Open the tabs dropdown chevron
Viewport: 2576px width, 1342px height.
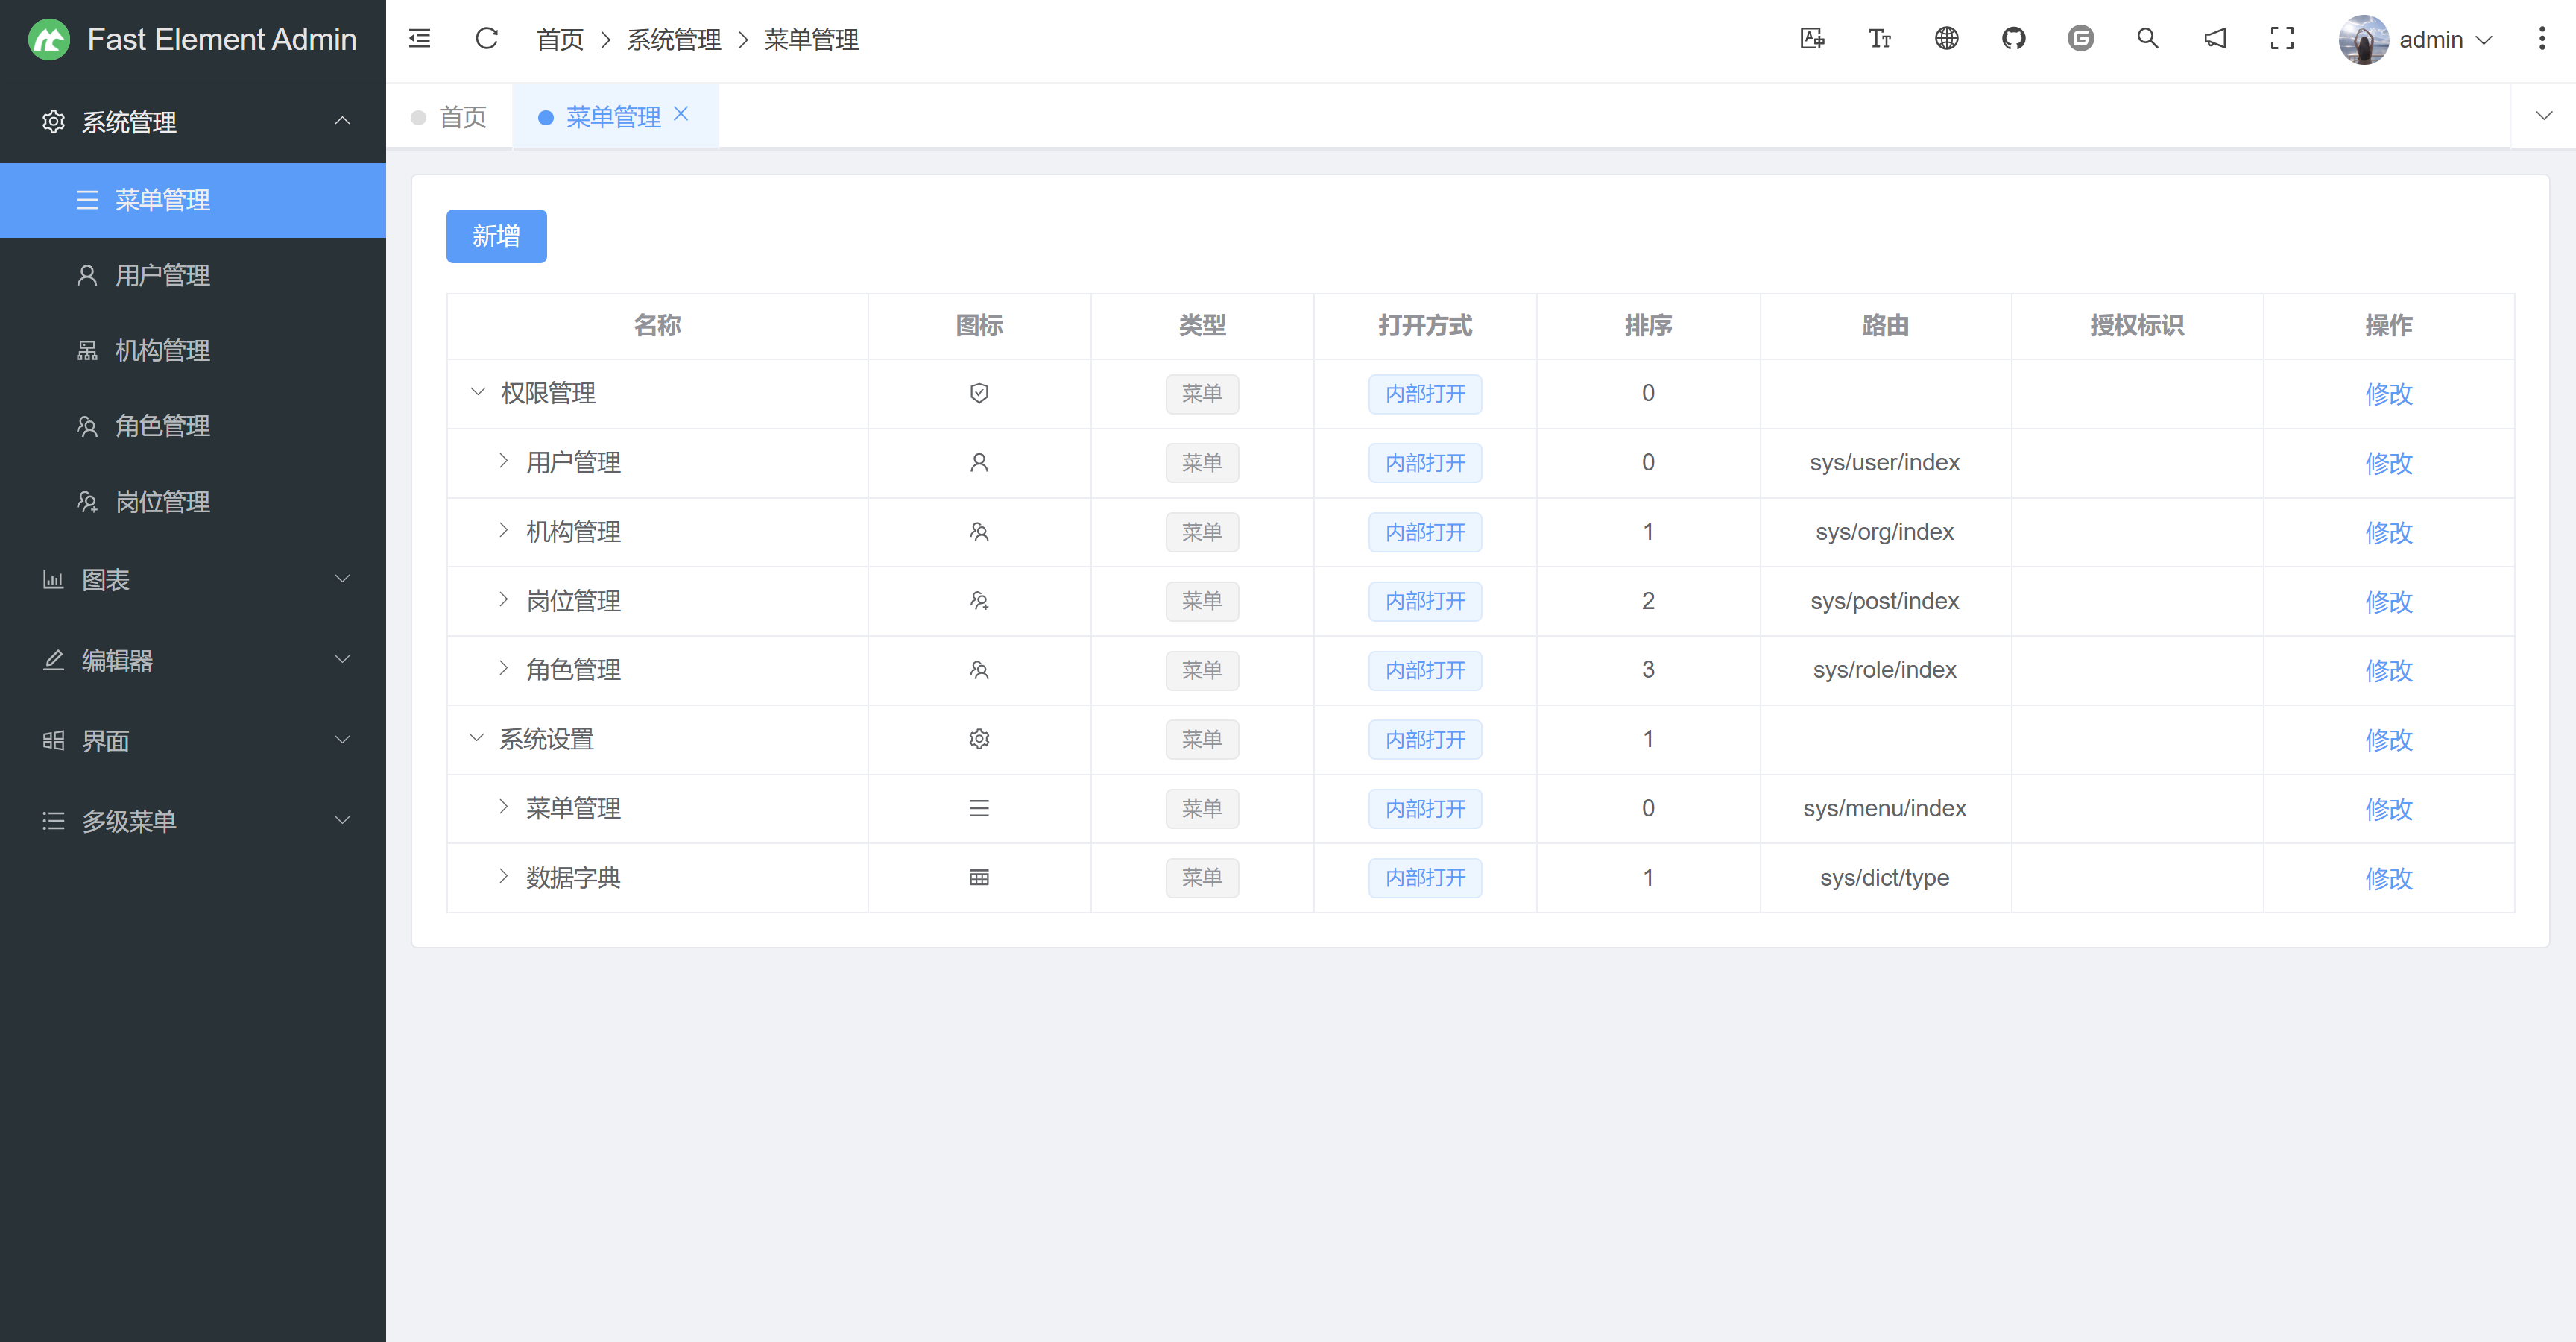tap(2543, 116)
